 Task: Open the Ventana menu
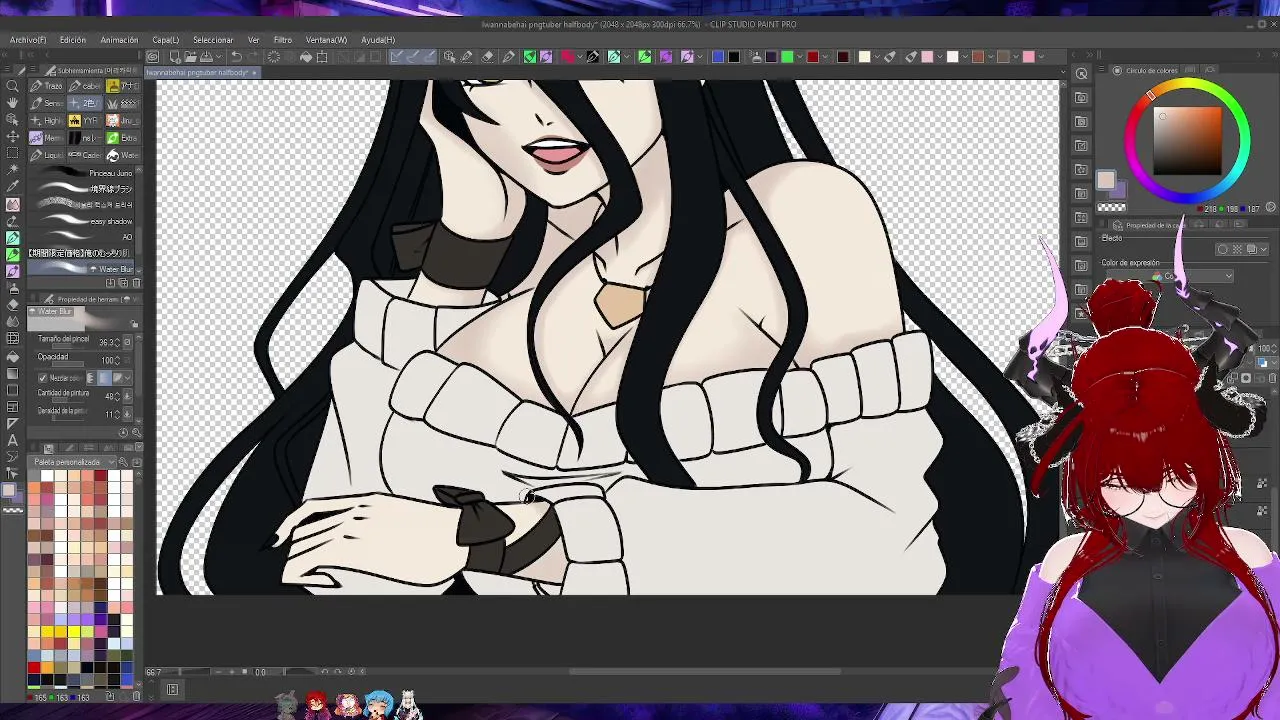pos(326,40)
